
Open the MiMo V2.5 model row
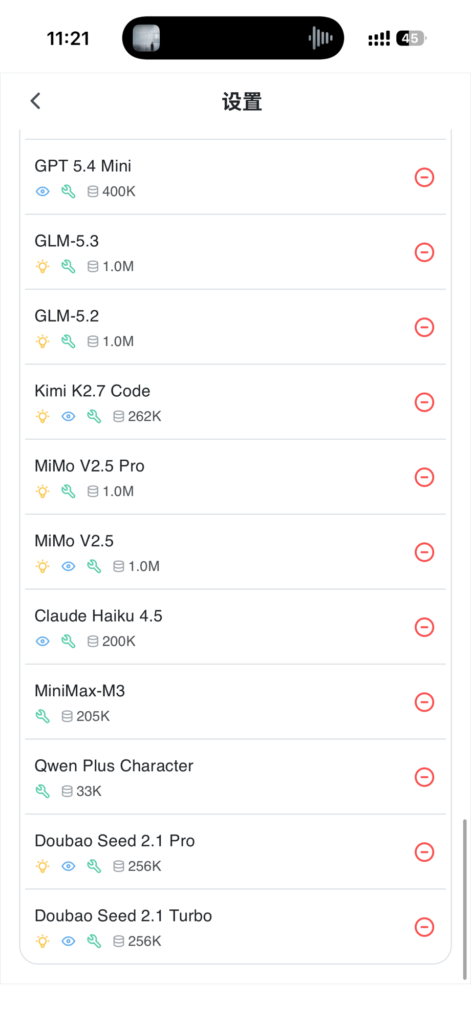click(x=235, y=552)
